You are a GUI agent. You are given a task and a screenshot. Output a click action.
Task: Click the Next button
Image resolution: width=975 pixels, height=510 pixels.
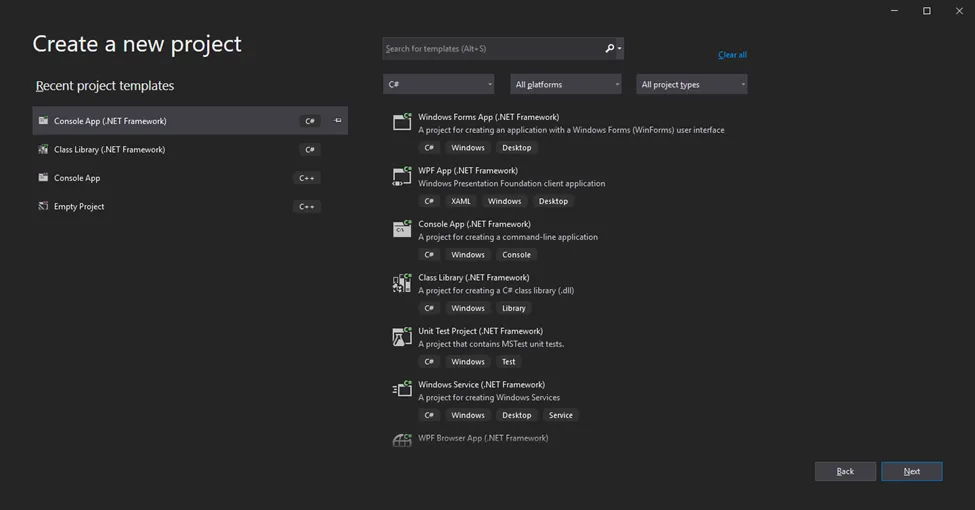coord(911,471)
